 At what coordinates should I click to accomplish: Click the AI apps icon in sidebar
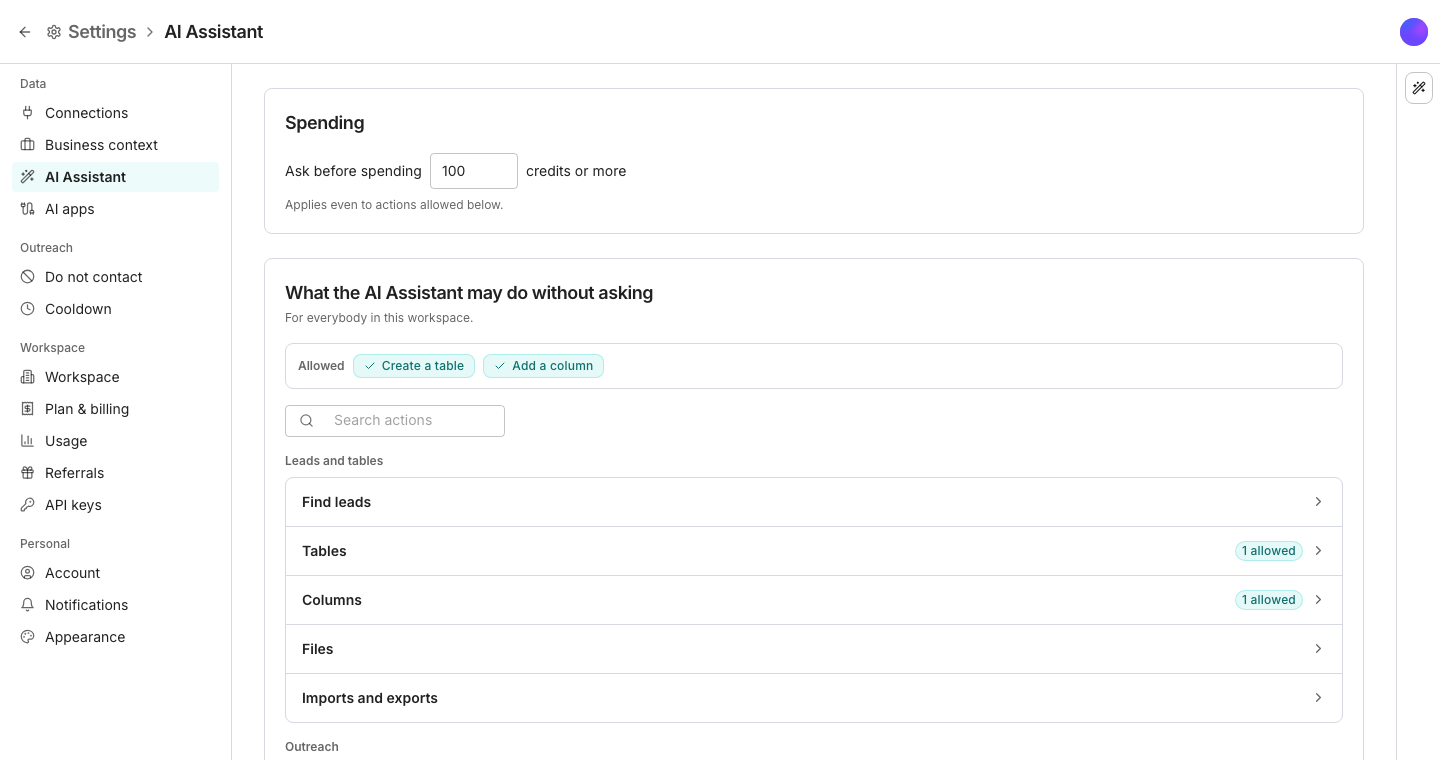pos(28,209)
